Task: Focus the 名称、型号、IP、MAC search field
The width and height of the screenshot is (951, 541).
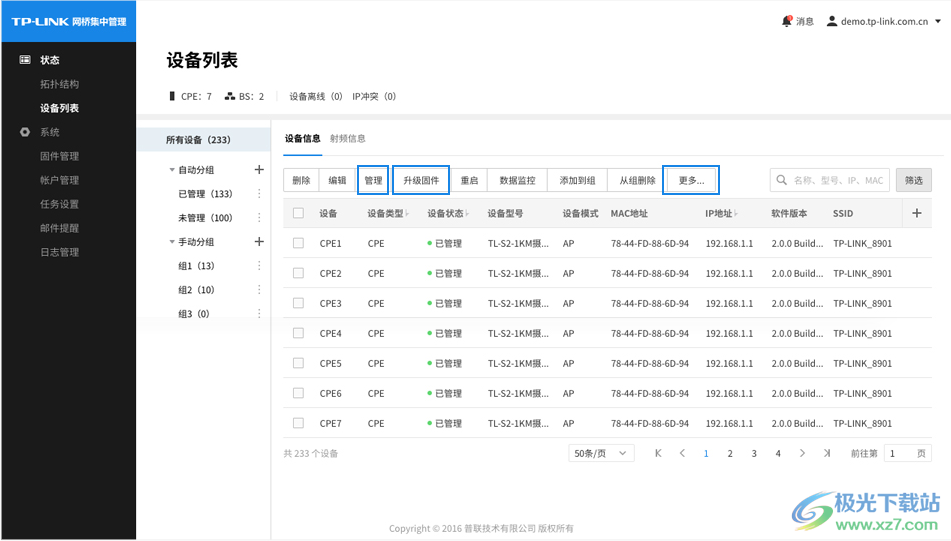Action: pos(830,180)
